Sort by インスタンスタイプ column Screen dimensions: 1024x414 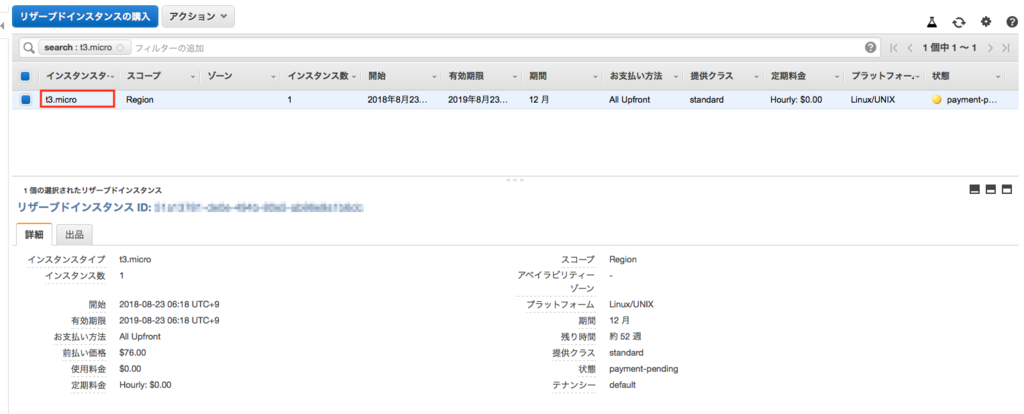coord(79,76)
